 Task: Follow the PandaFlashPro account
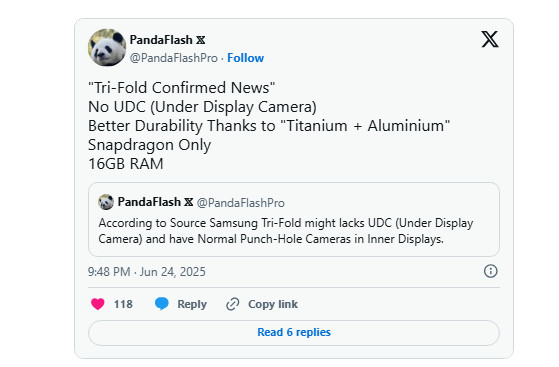point(245,58)
